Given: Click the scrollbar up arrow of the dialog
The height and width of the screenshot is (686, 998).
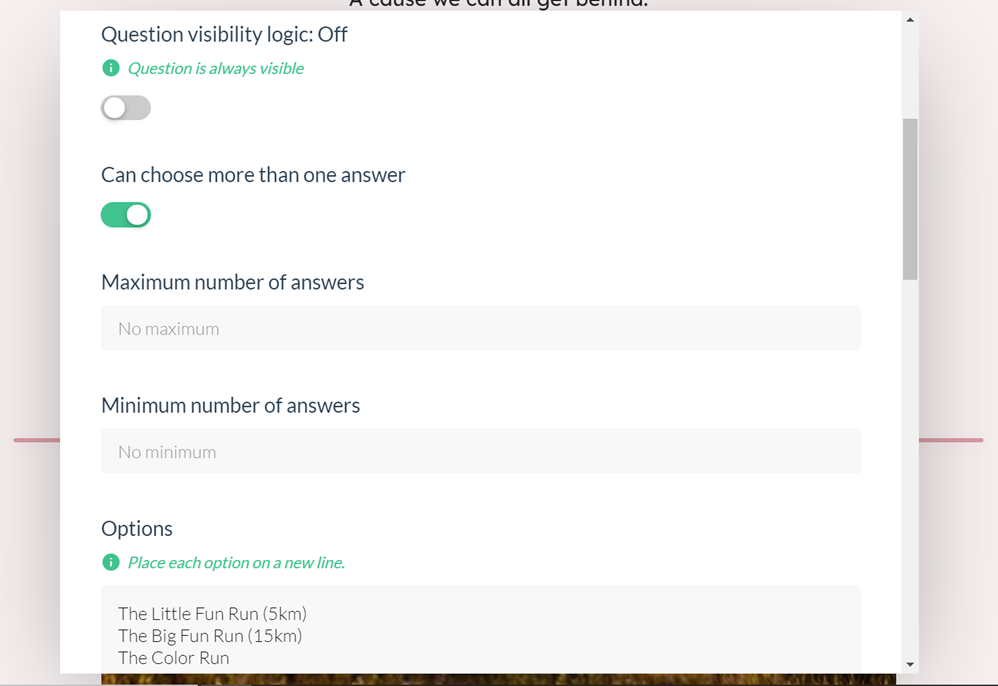Looking at the screenshot, I should tap(910, 20).
